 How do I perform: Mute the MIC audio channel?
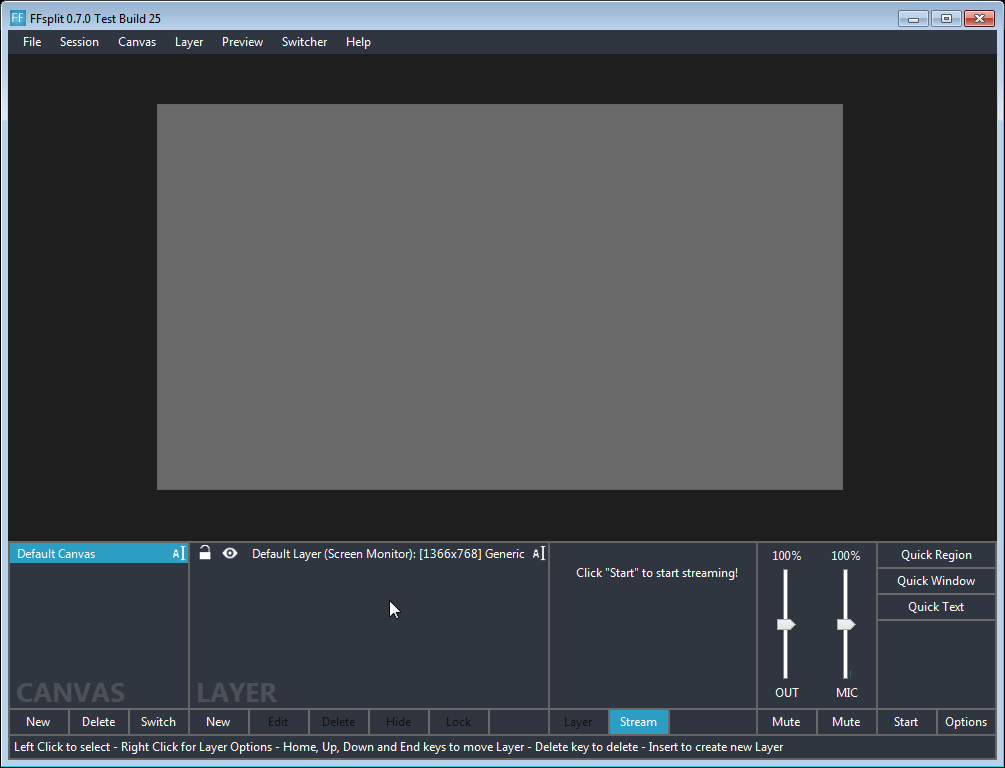tap(846, 722)
